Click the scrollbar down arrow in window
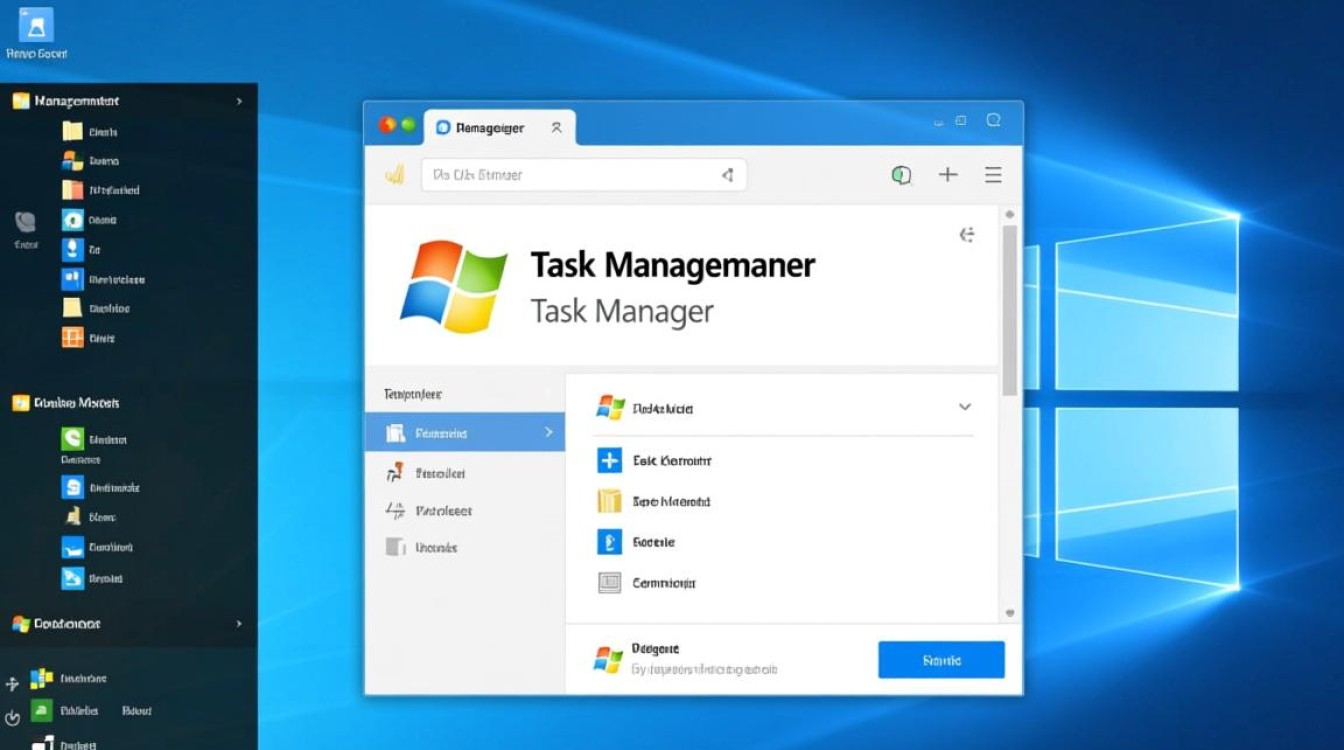Viewport: 1344px width, 750px height. pos(1009,613)
